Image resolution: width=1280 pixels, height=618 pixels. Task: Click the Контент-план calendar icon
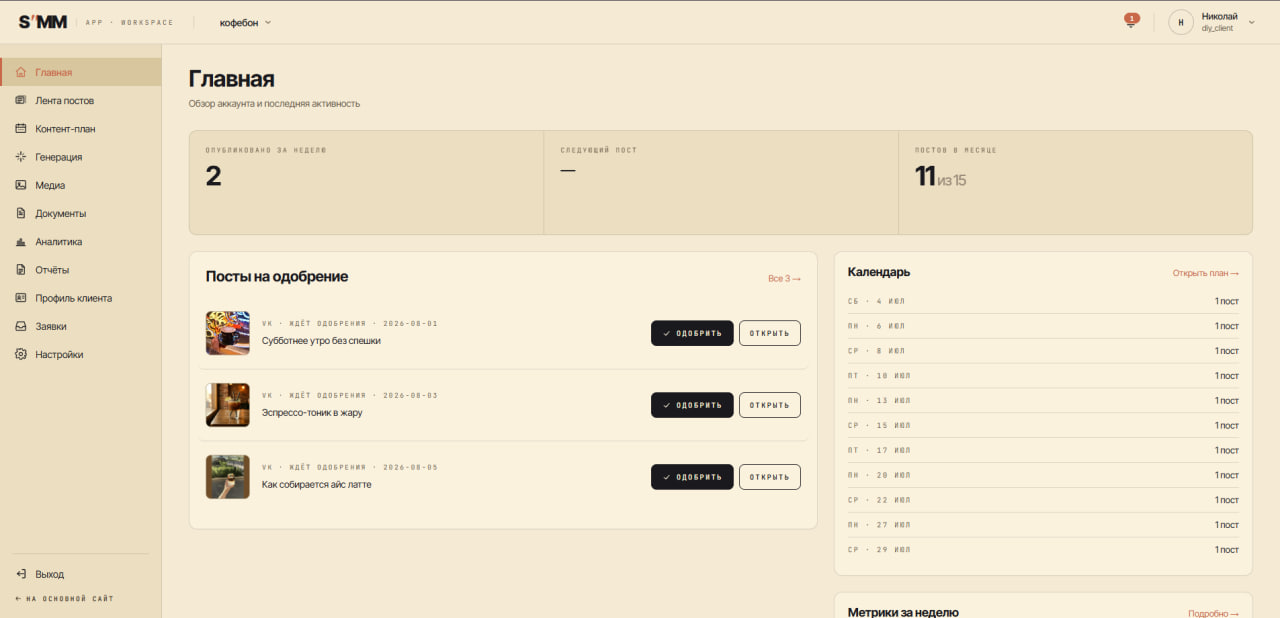(x=21, y=128)
